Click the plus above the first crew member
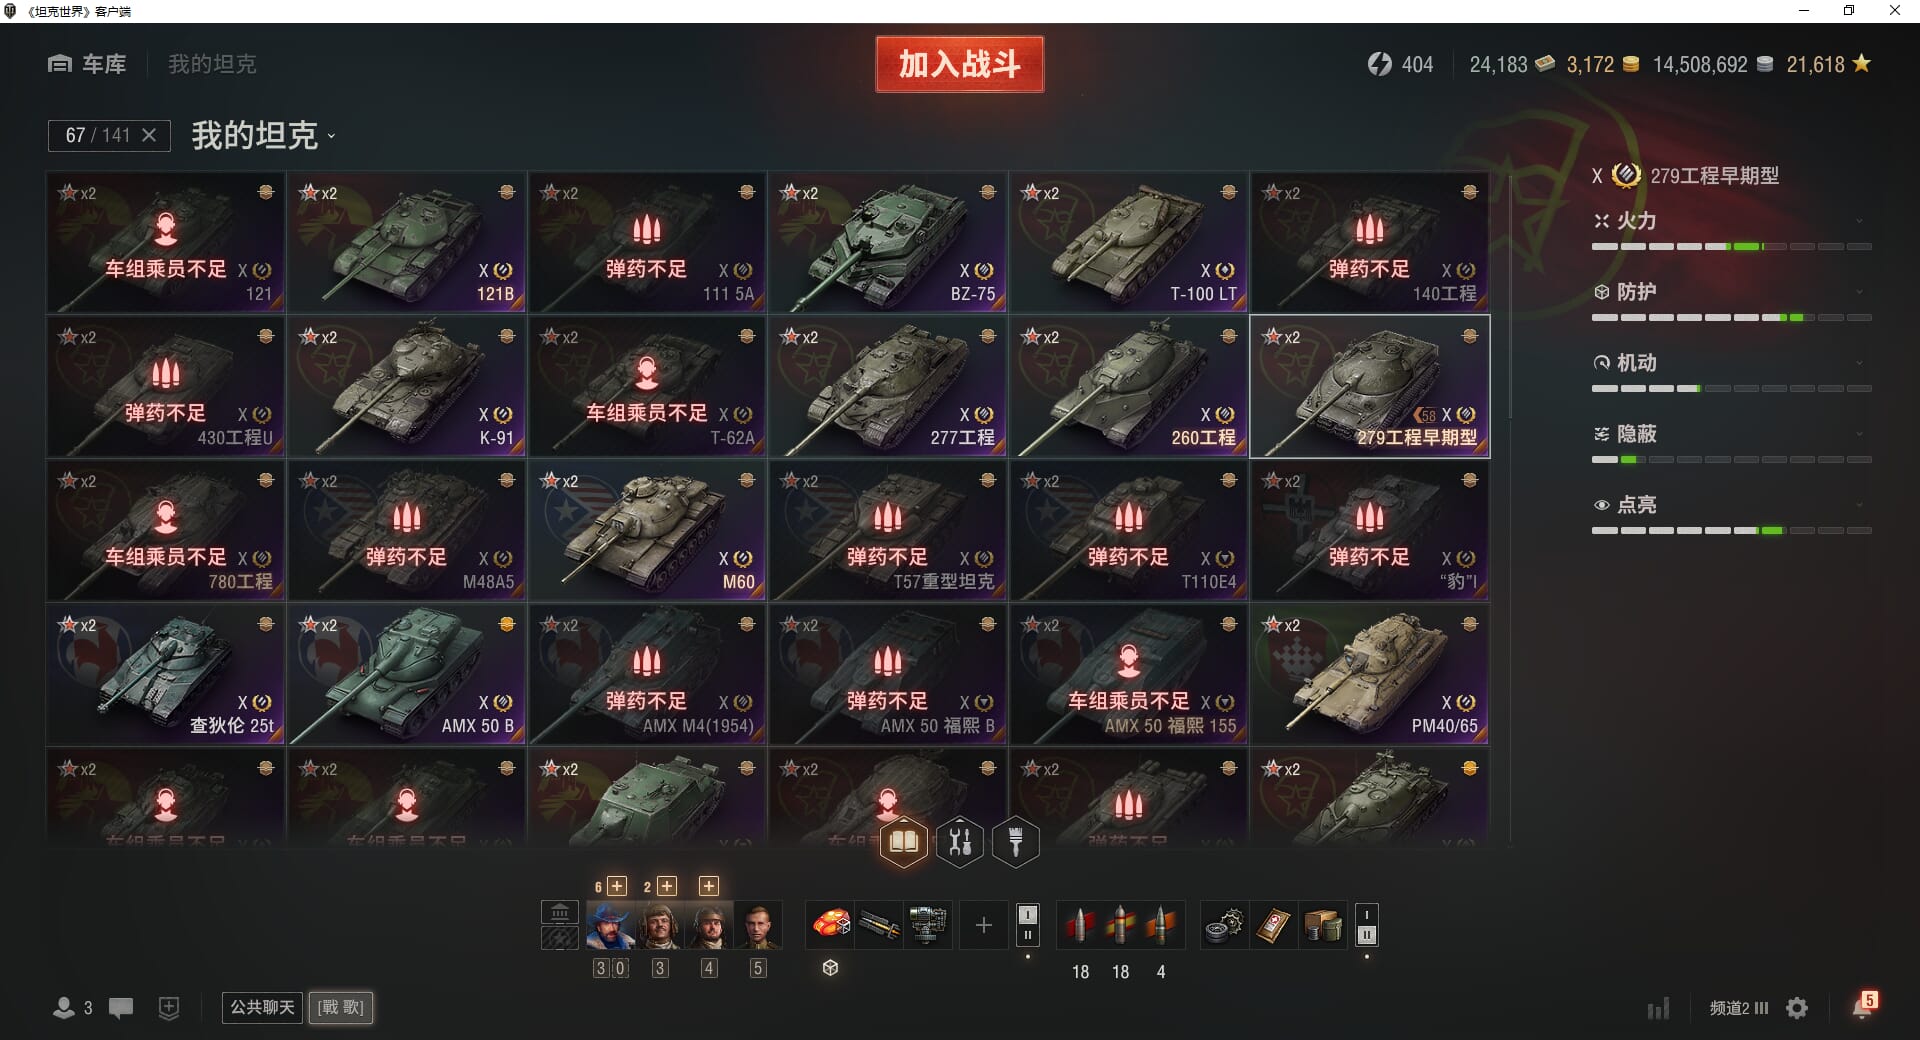Viewport: 1920px width, 1040px height. click(617, 886)
